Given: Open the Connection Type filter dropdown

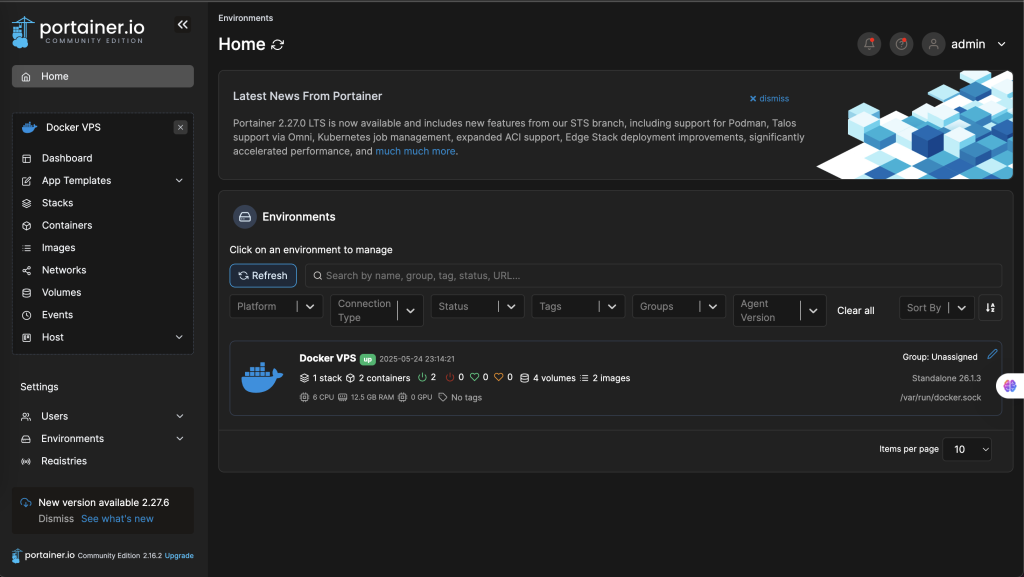Looking at the screenshot, I should click(x=377, y=311).
